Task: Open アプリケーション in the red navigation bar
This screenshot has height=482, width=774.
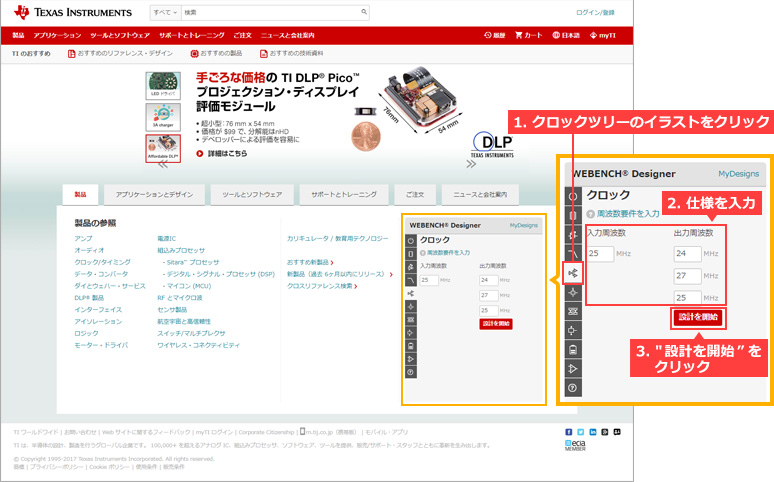Action: pyautogui.click(x=57, y=35)
